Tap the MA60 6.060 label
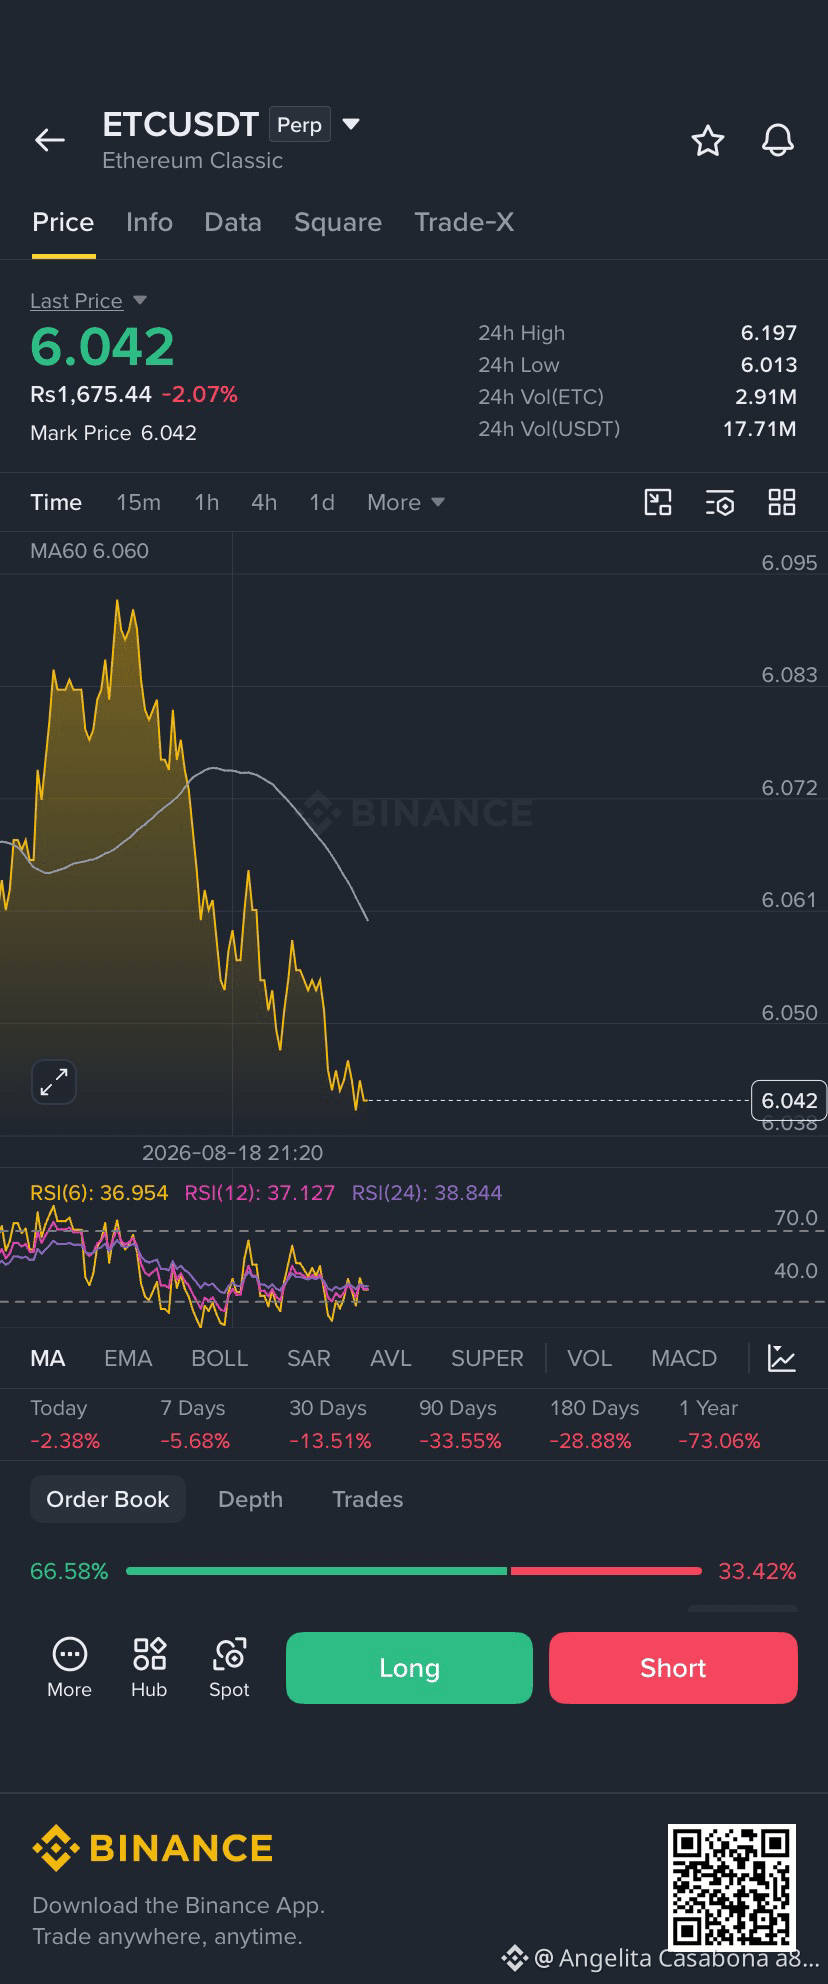The height and width of the screenshot is (1984, 828). 89,551
